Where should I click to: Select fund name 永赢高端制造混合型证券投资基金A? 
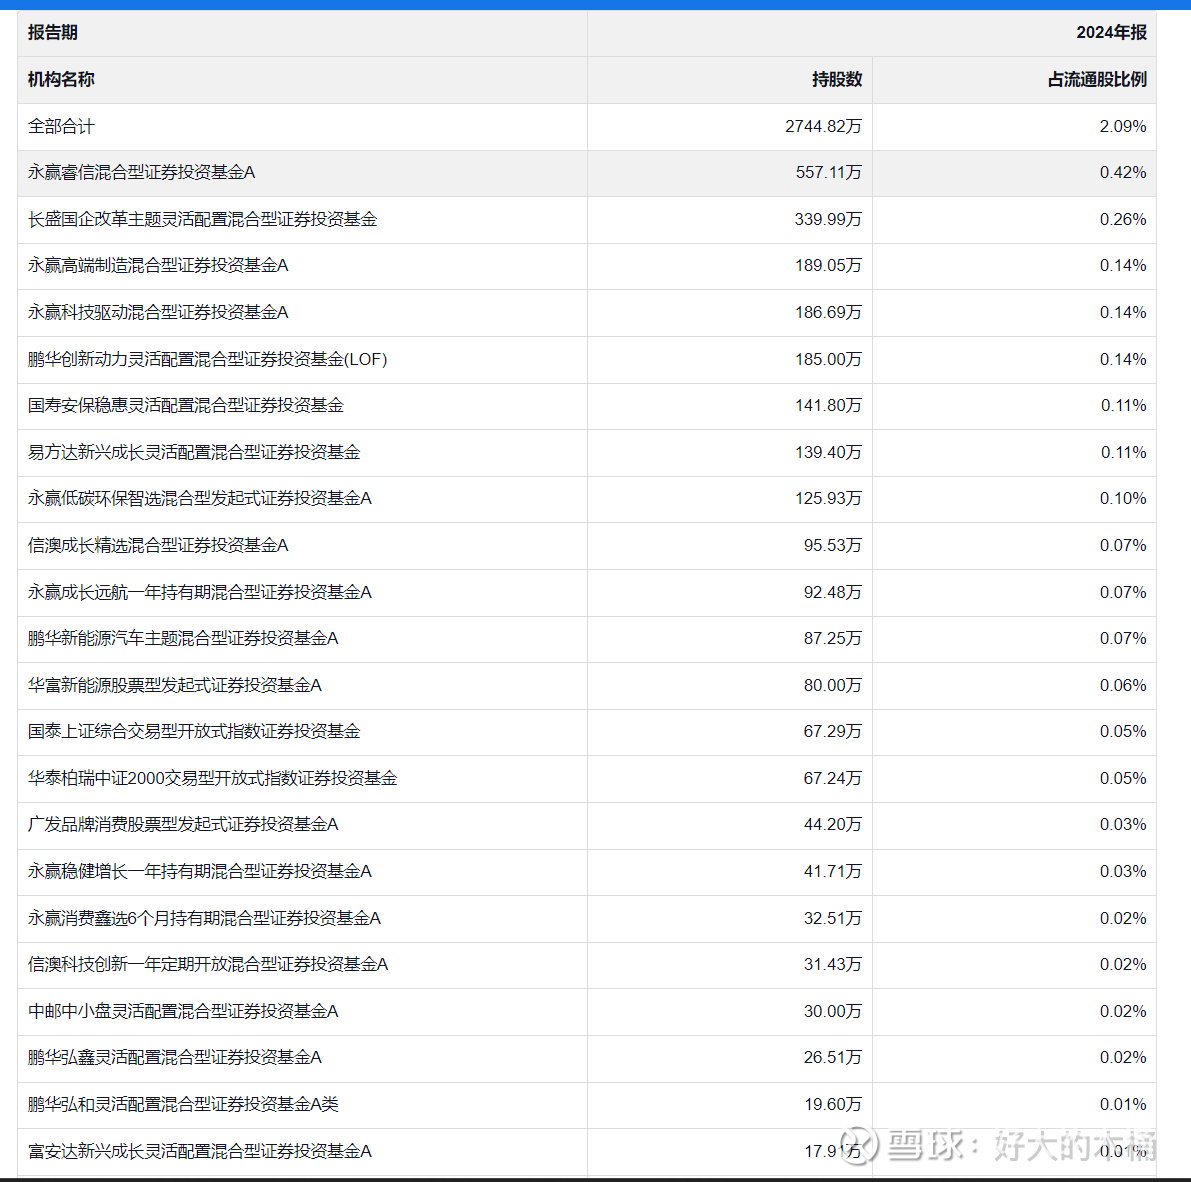pos(158,266)
